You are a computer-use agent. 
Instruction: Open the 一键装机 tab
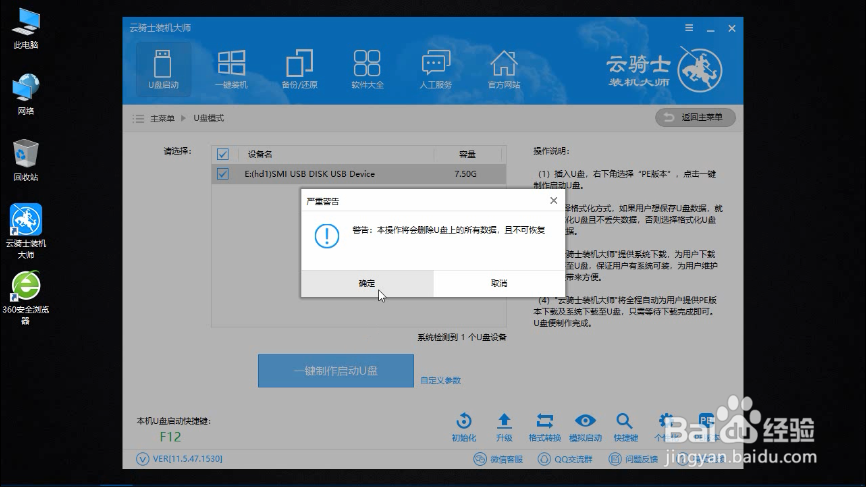(231, 69)
